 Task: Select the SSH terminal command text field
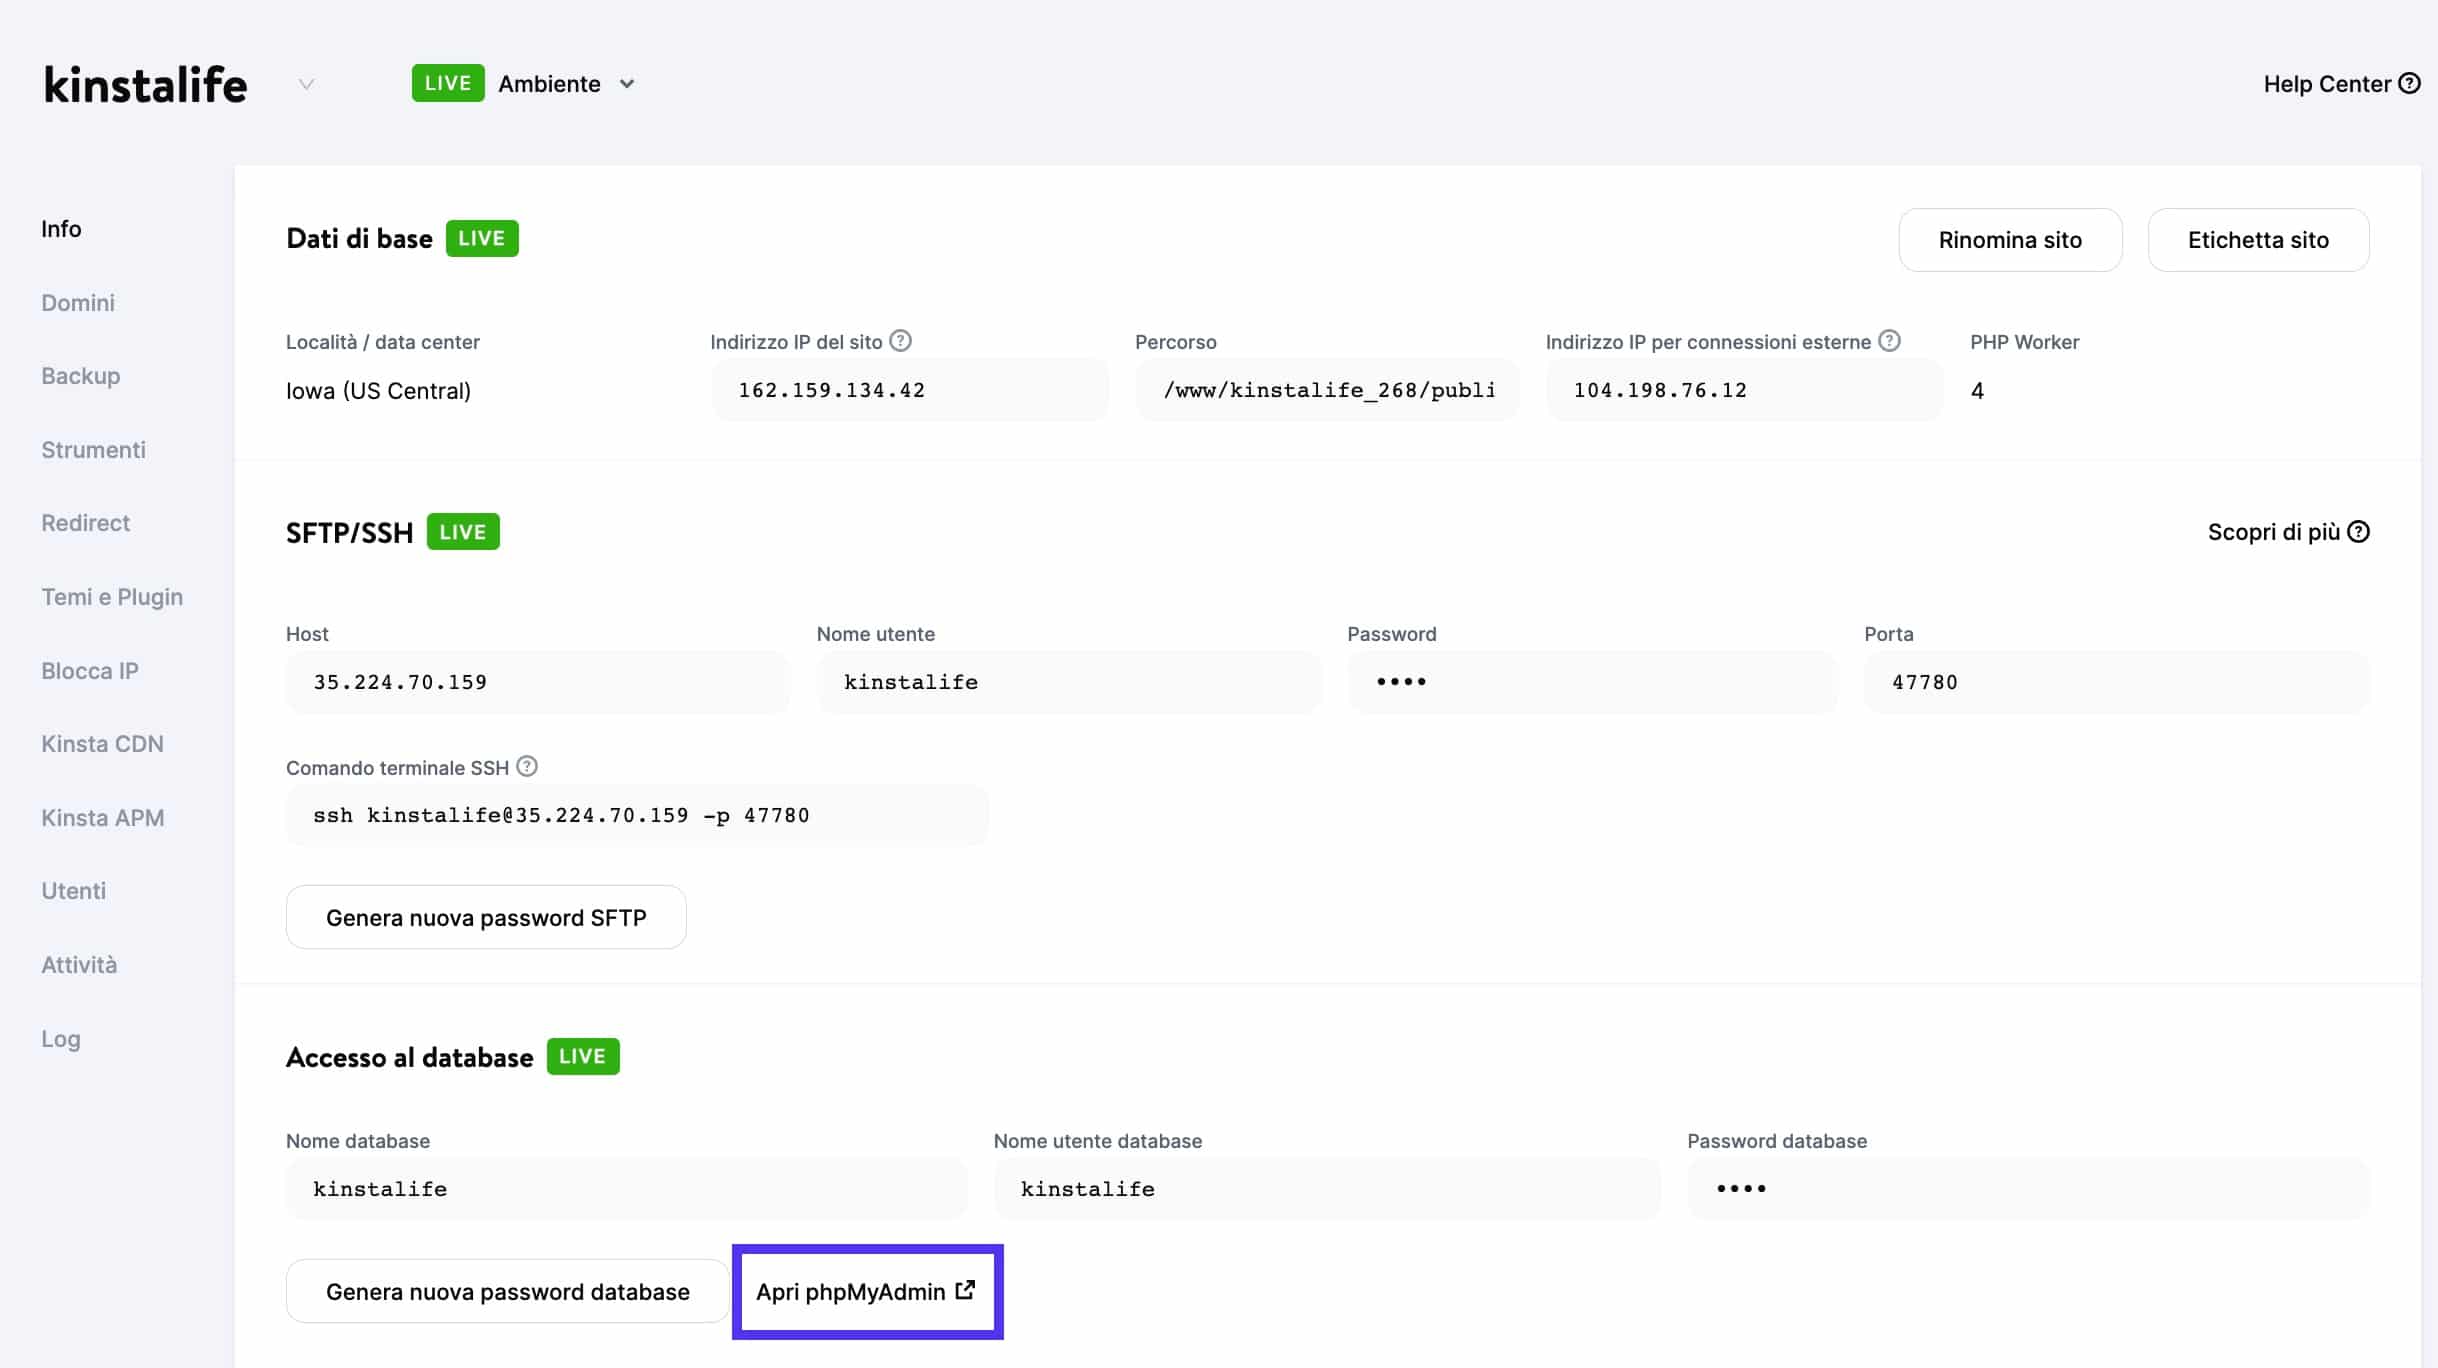pos(637,814)
